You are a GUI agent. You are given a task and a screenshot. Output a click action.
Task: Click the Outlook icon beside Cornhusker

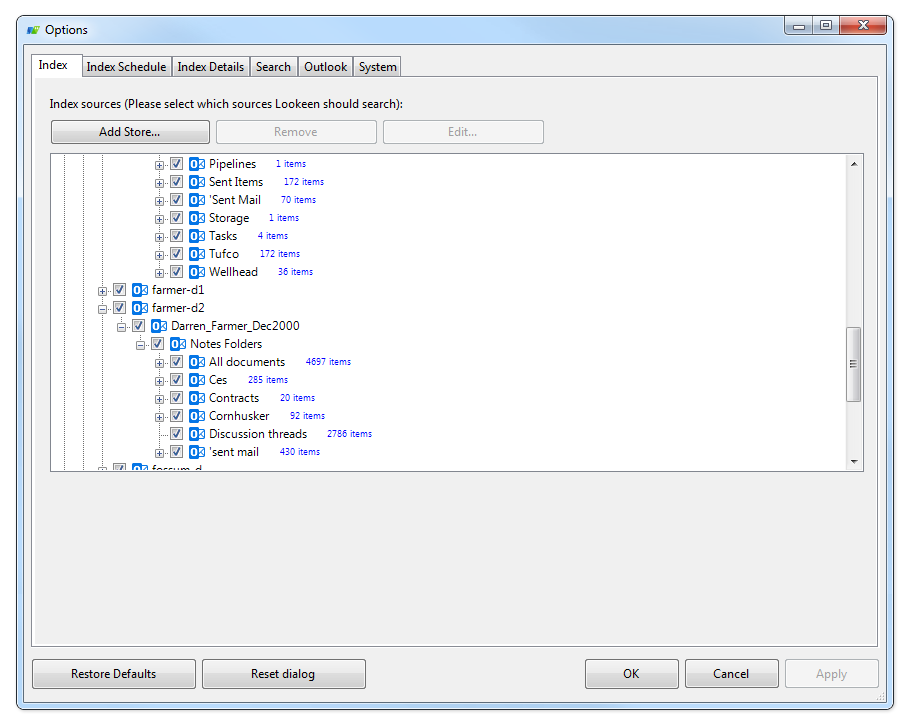tap(197, 416)
